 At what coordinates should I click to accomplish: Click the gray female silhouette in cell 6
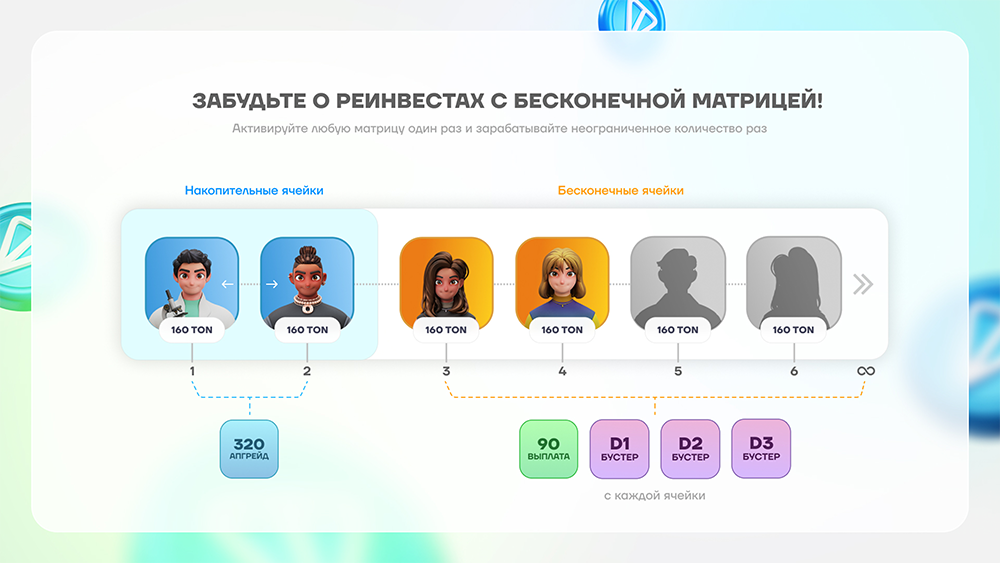point(794,282)
